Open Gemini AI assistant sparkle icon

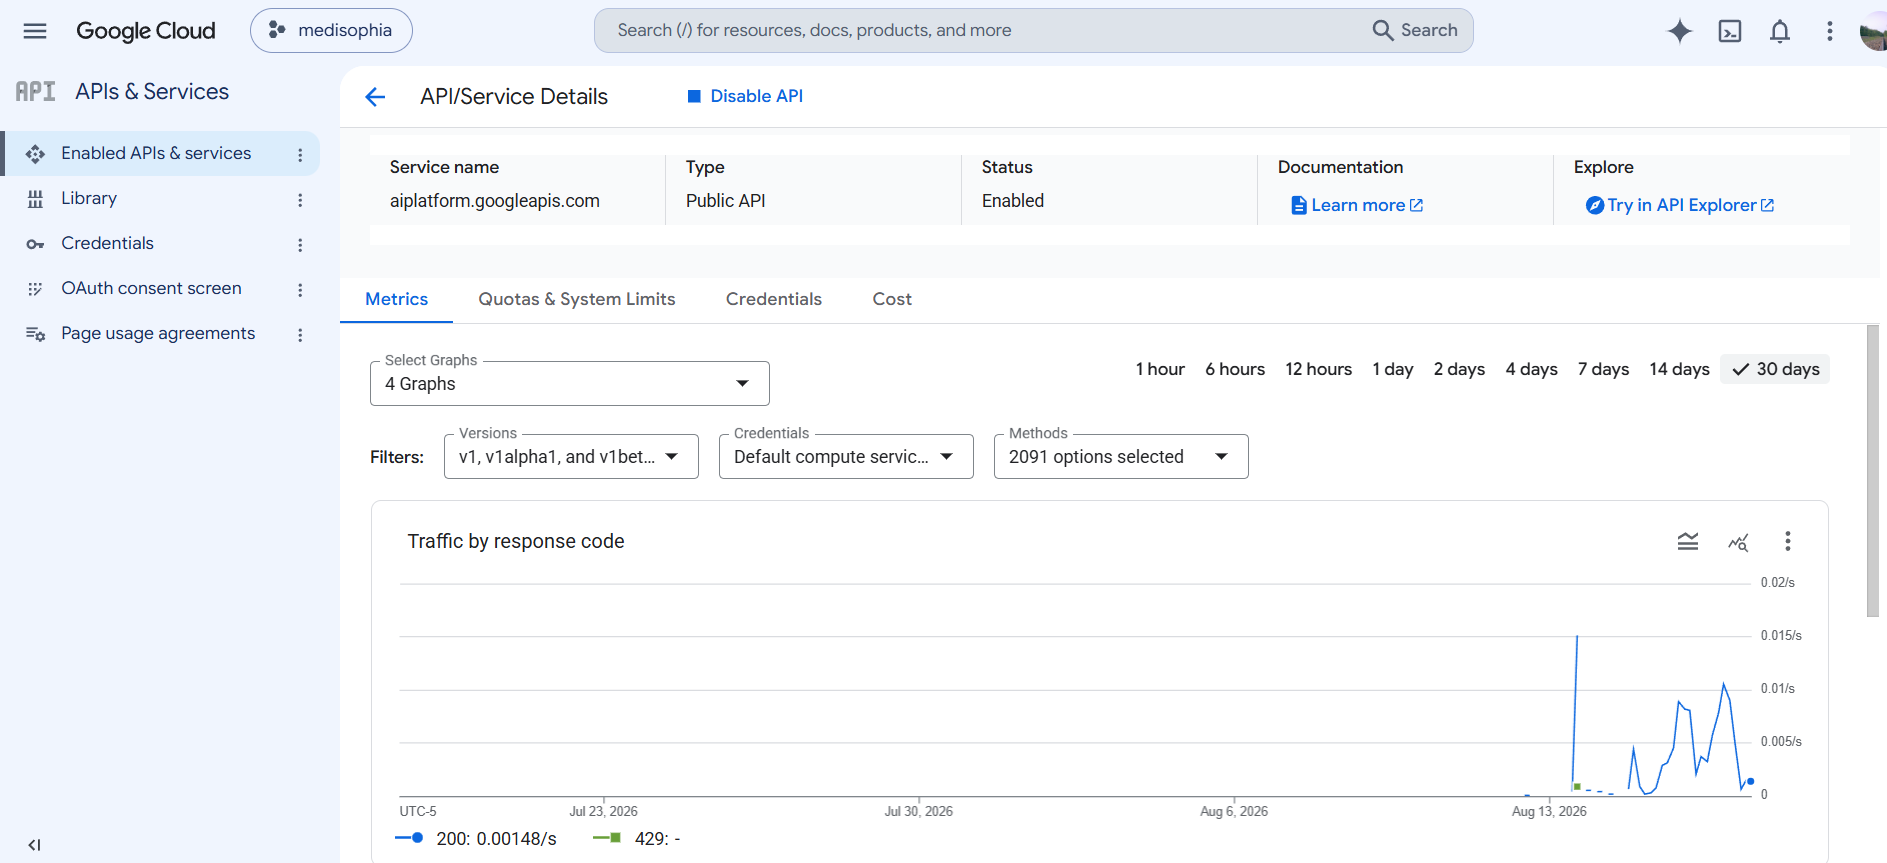pyautogui.click(x=1680, y=31)
